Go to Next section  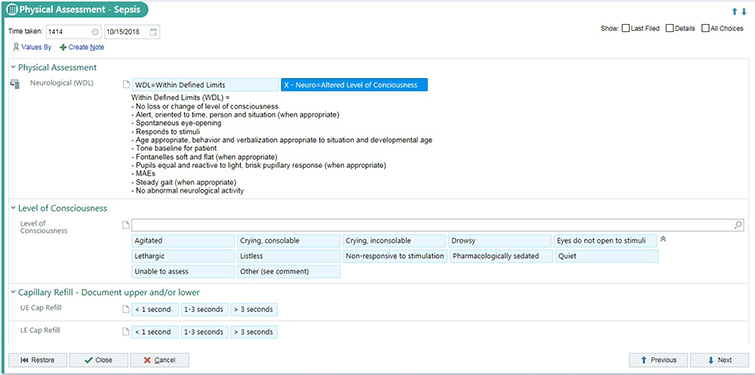click(719, 360)
